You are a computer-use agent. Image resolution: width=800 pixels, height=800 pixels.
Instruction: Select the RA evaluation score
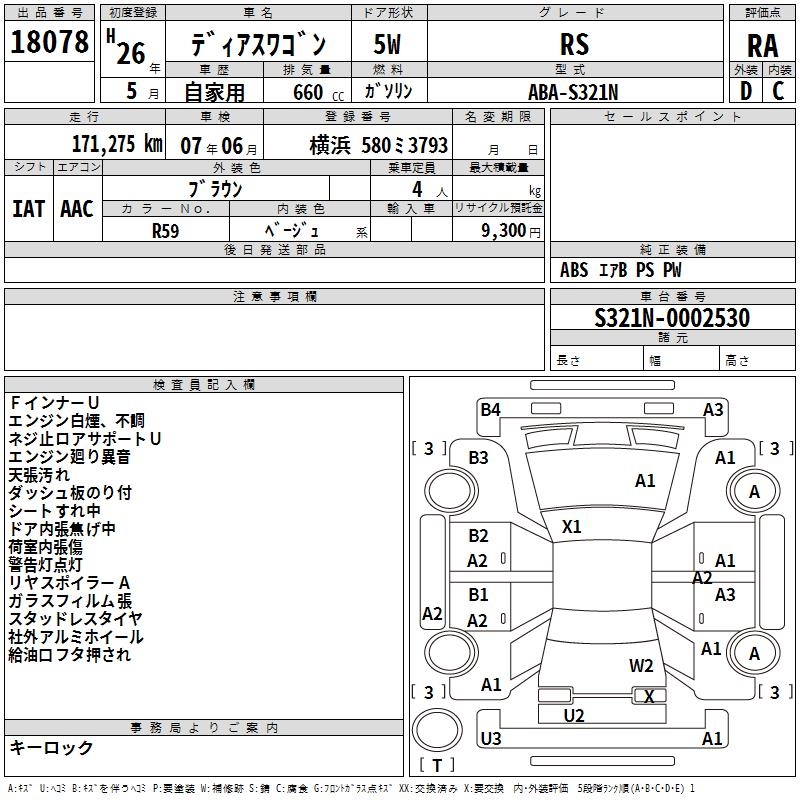[762, 46]
